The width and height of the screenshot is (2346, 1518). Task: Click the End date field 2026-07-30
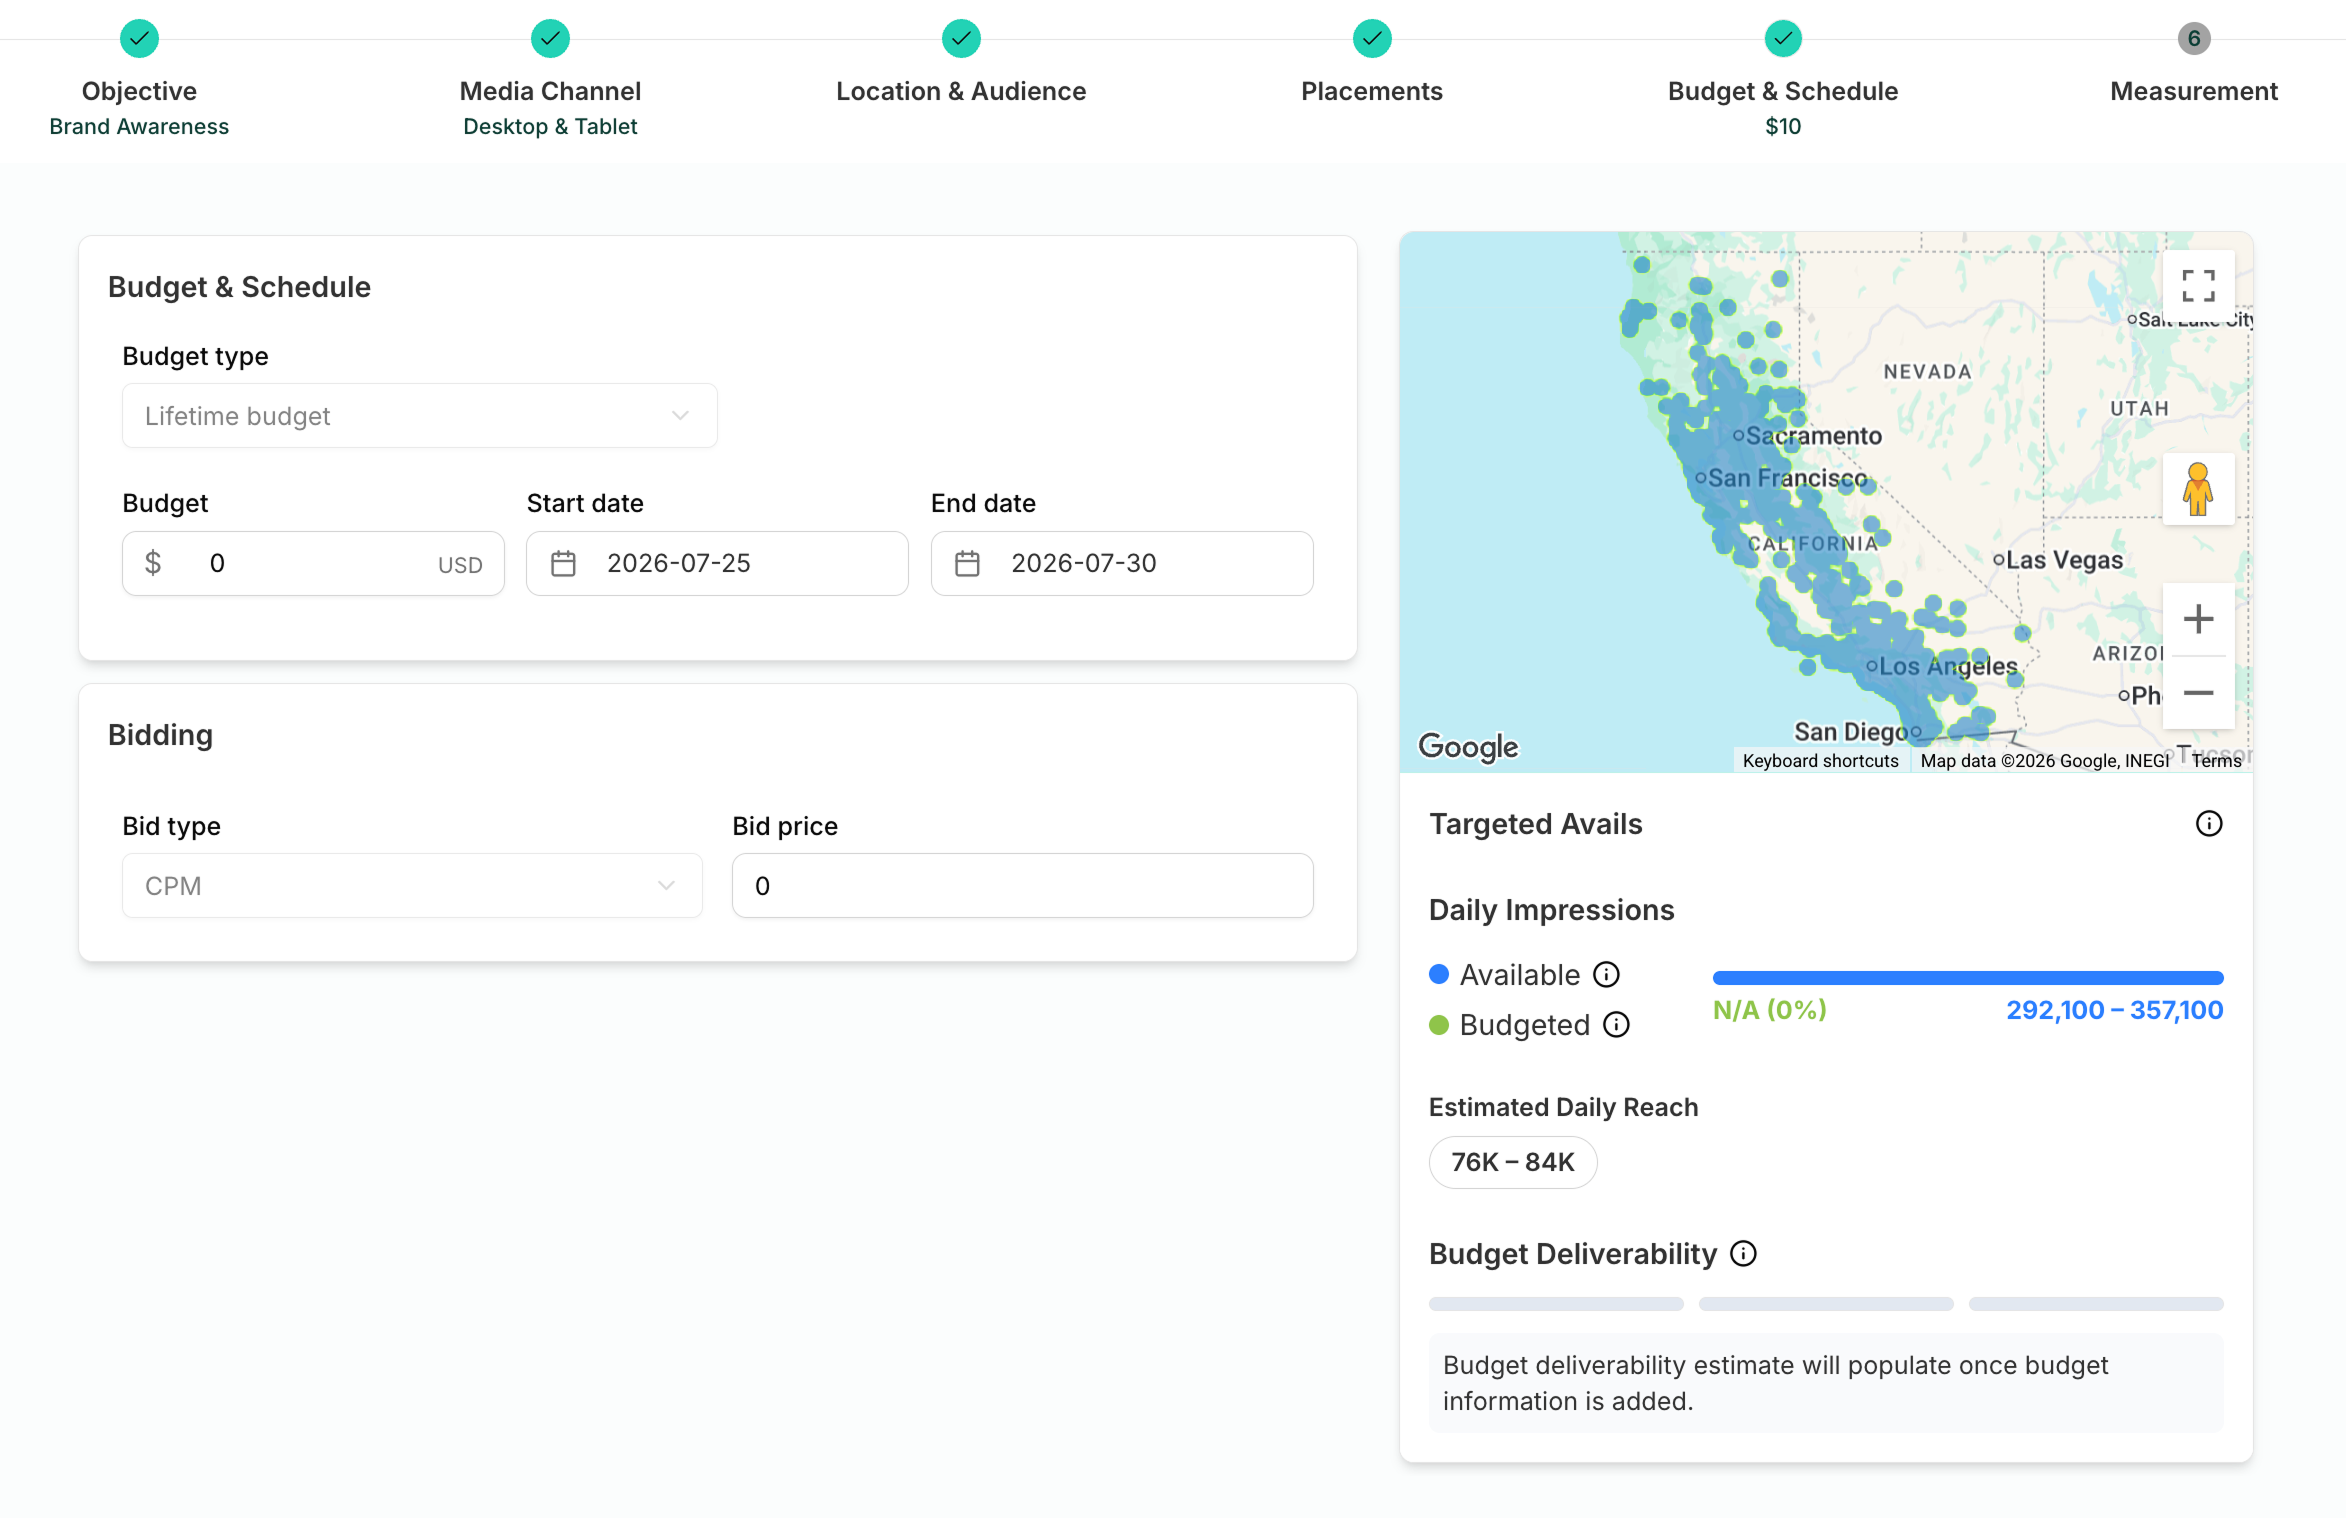1122,564
